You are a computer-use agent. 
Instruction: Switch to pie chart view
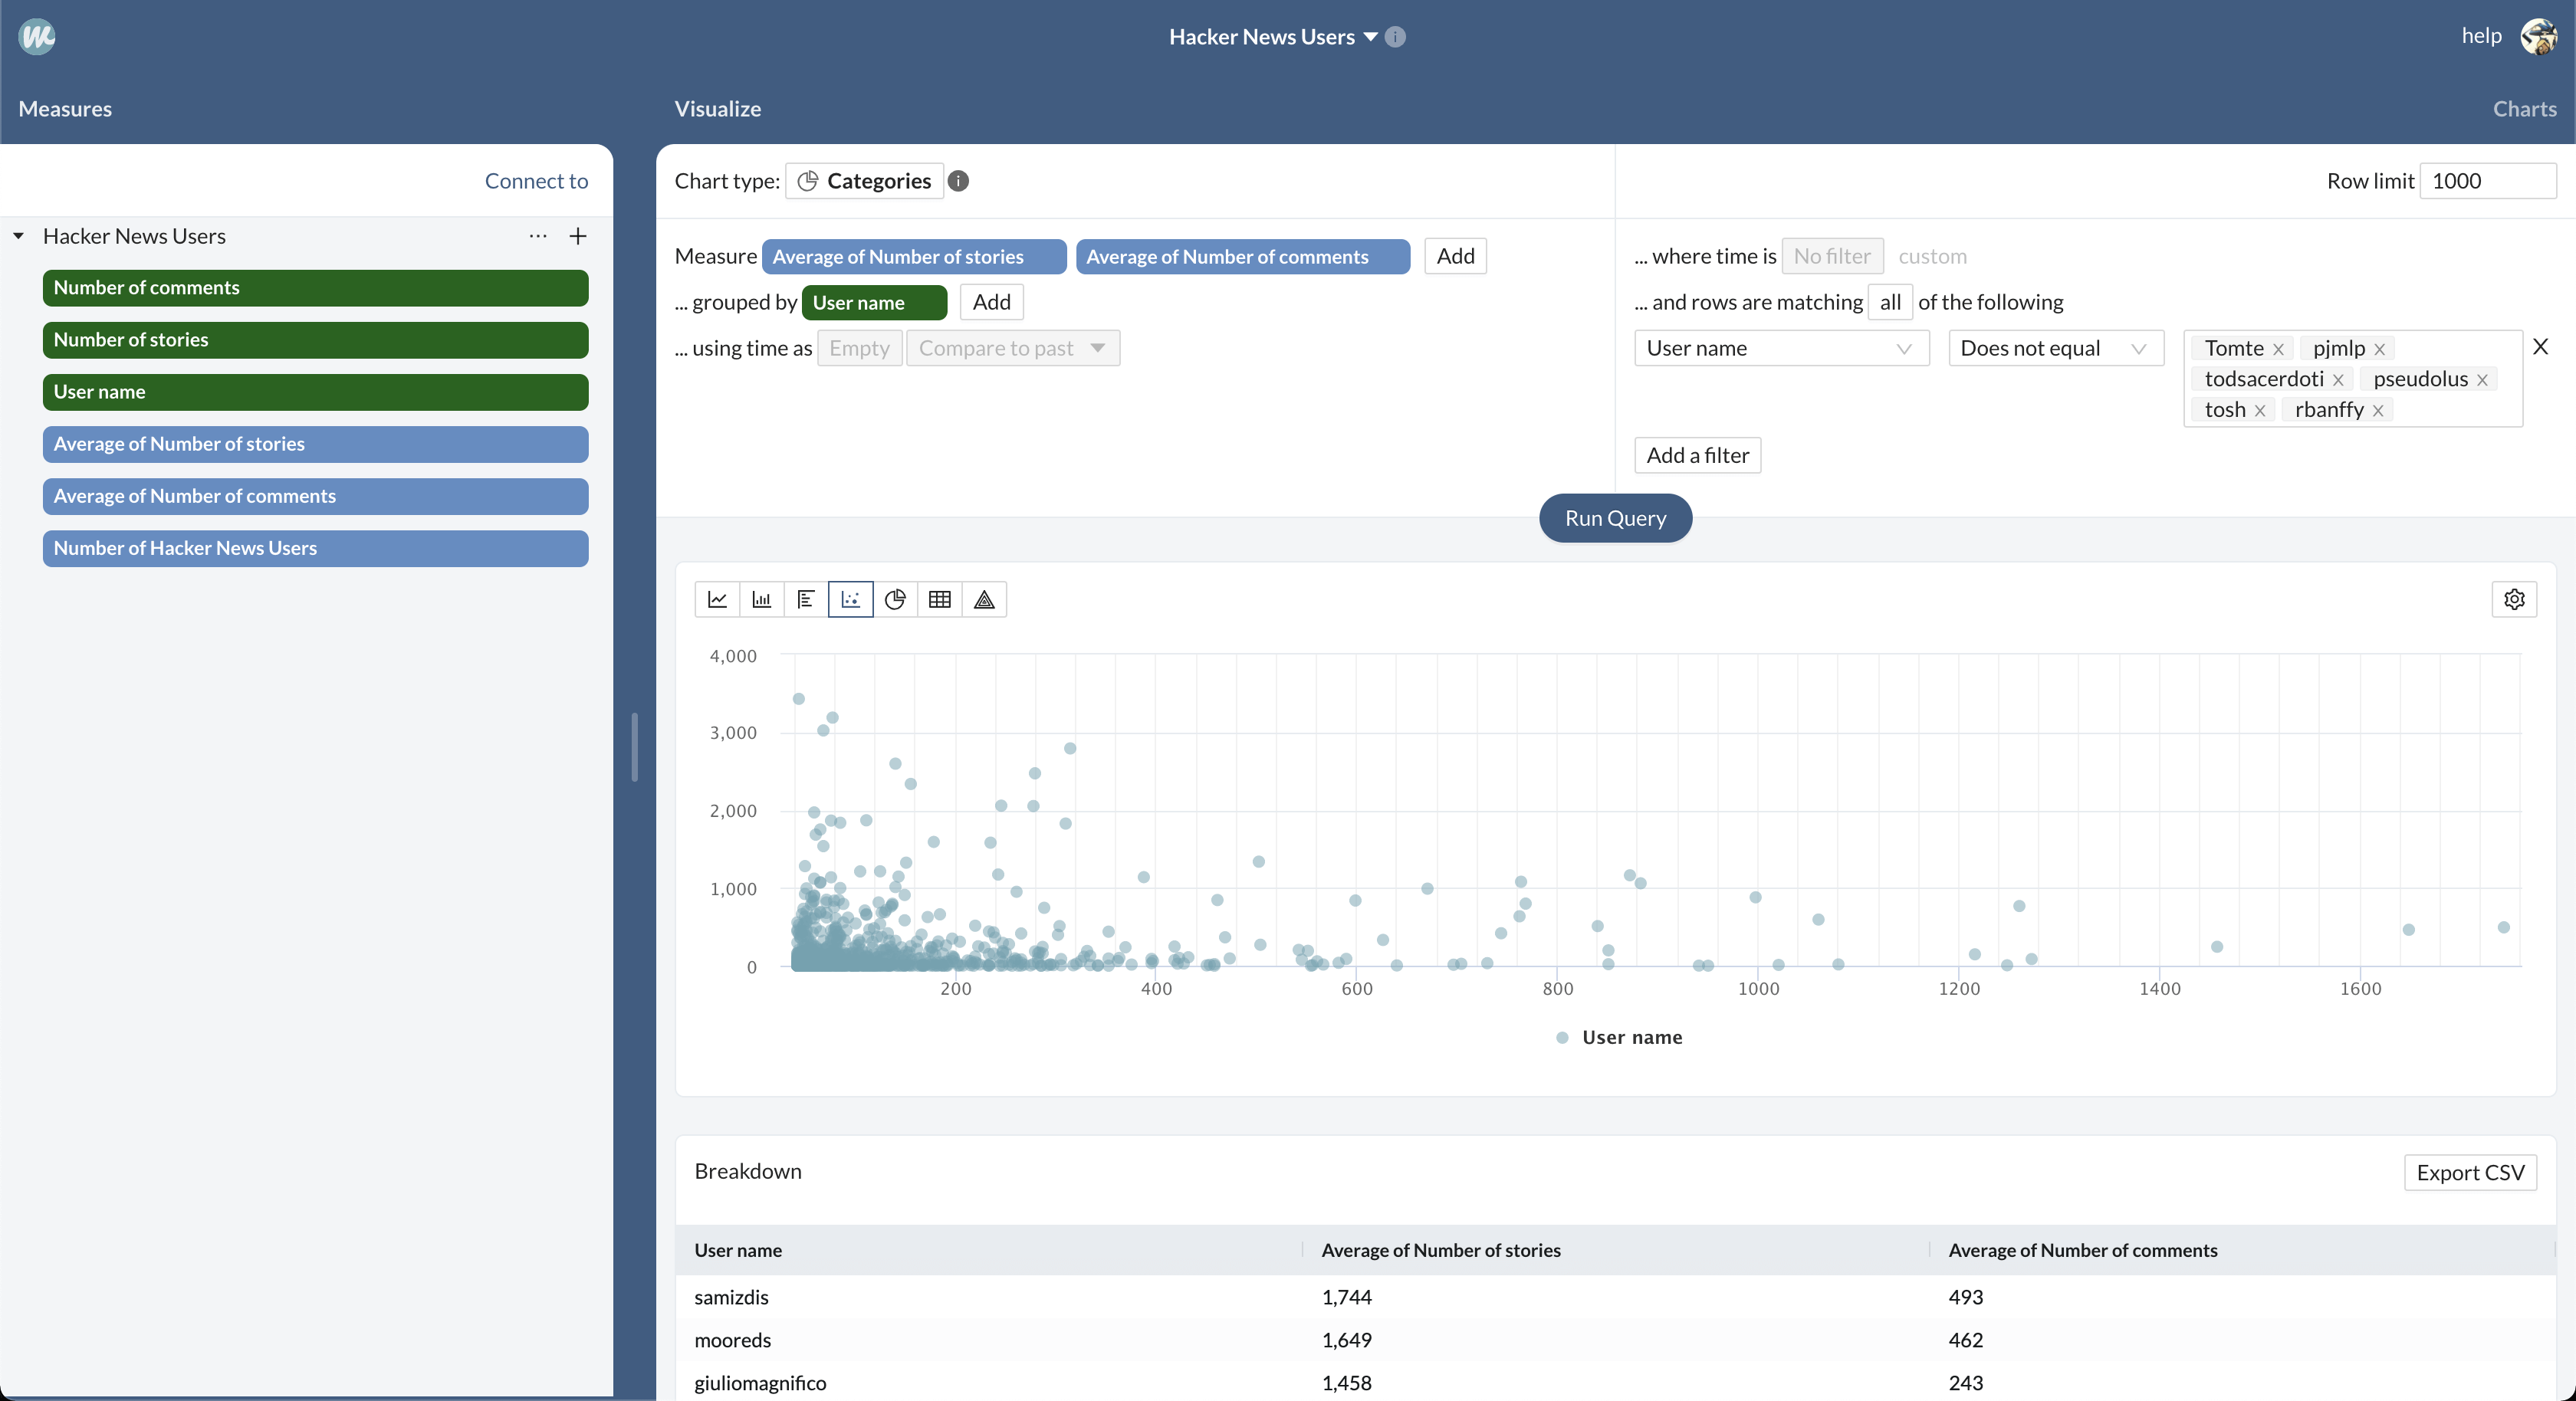coord(895,599)
